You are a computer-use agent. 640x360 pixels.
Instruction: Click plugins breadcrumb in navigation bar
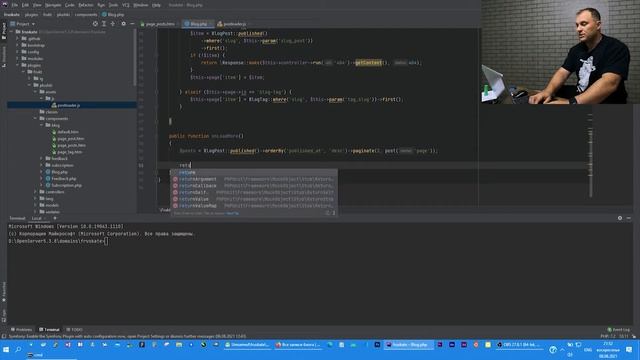click(31, 15)
